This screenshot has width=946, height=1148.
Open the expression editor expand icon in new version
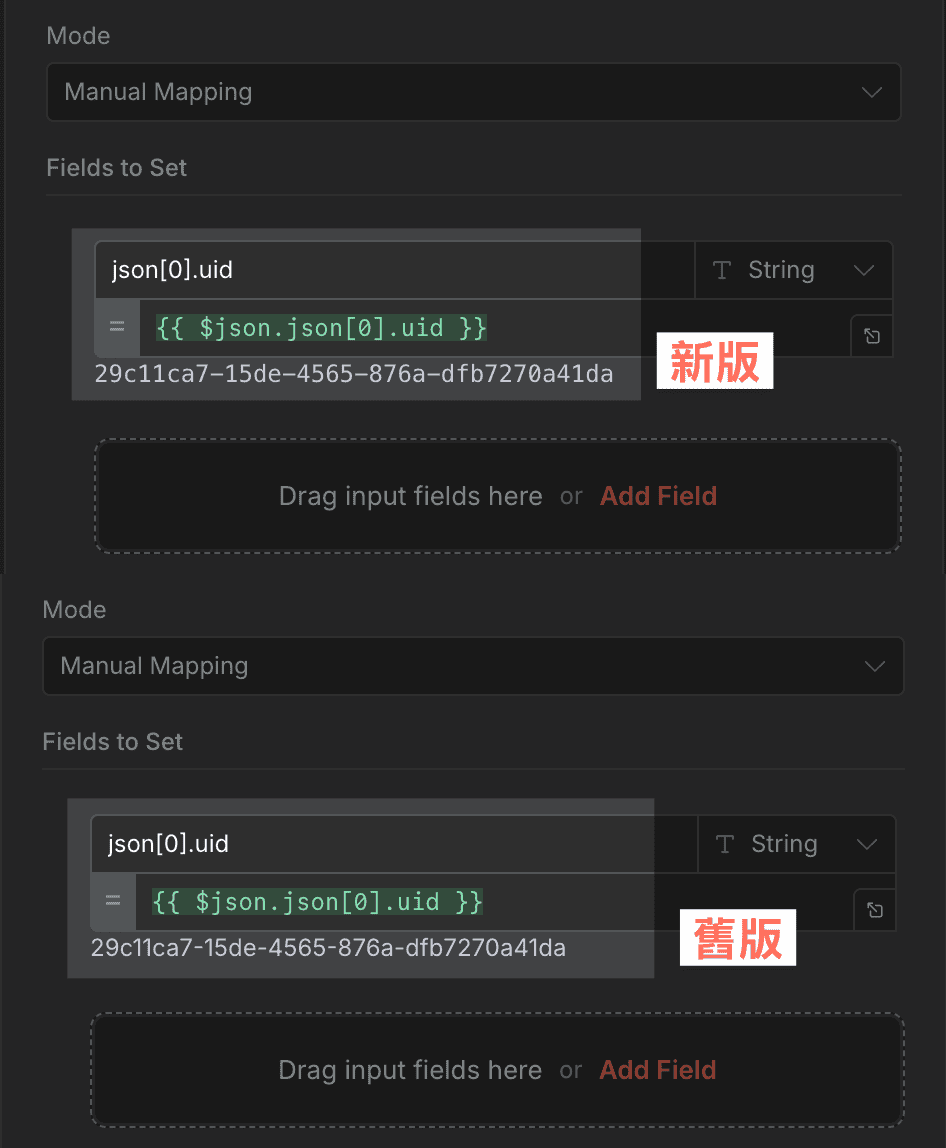(871, 336)
